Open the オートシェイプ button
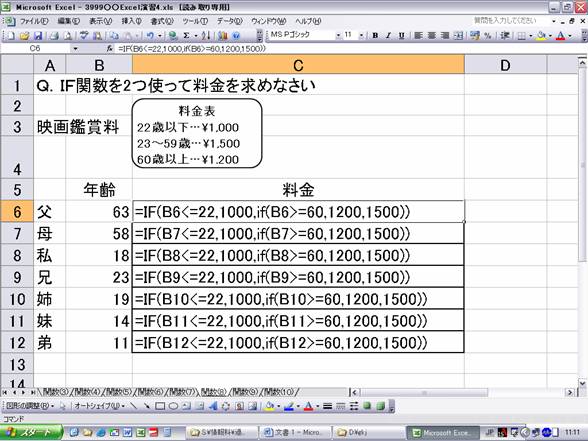The height and width of the screenshot is (441, 588). [99, 406]
